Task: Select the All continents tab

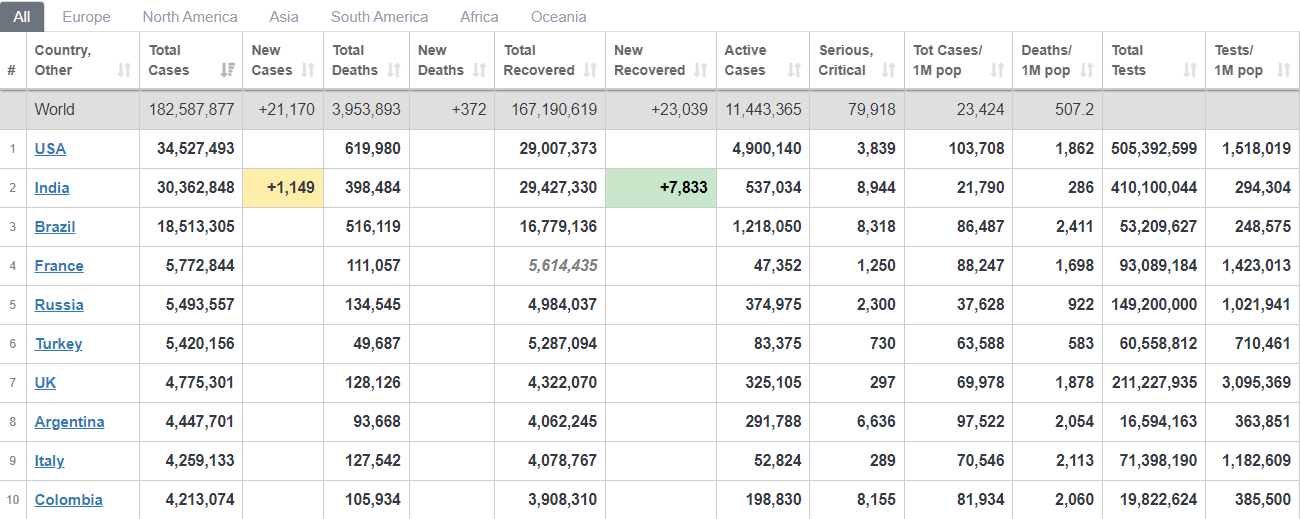Action: click(22, 17)
